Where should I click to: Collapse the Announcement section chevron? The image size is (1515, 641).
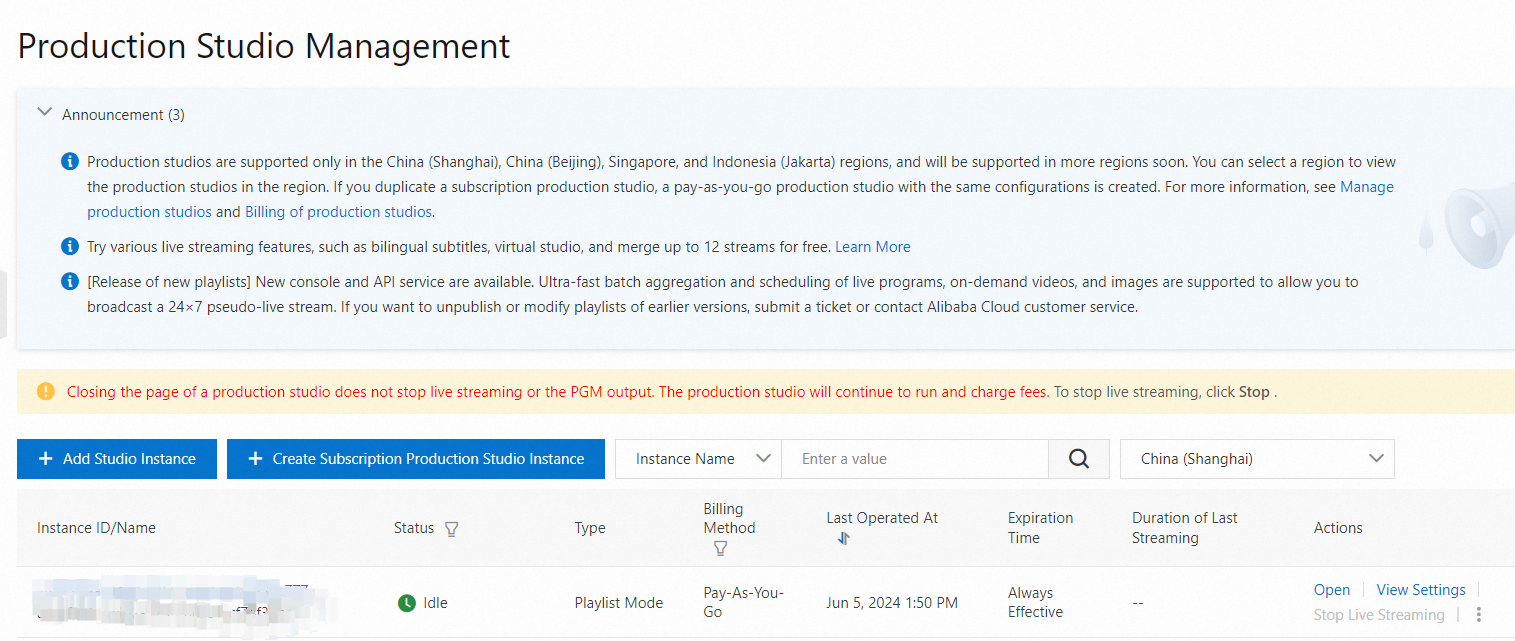[x=44, y=113]
